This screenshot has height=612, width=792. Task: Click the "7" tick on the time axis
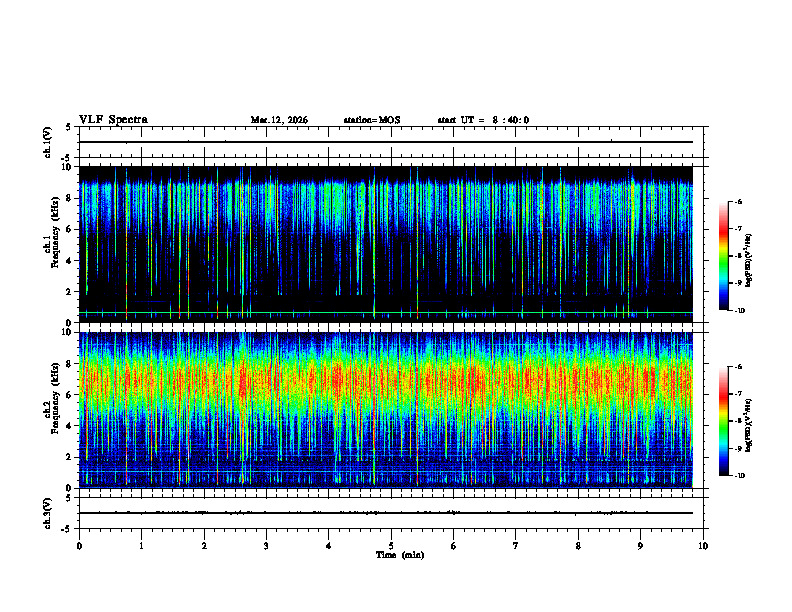click(x=516, y=546)
